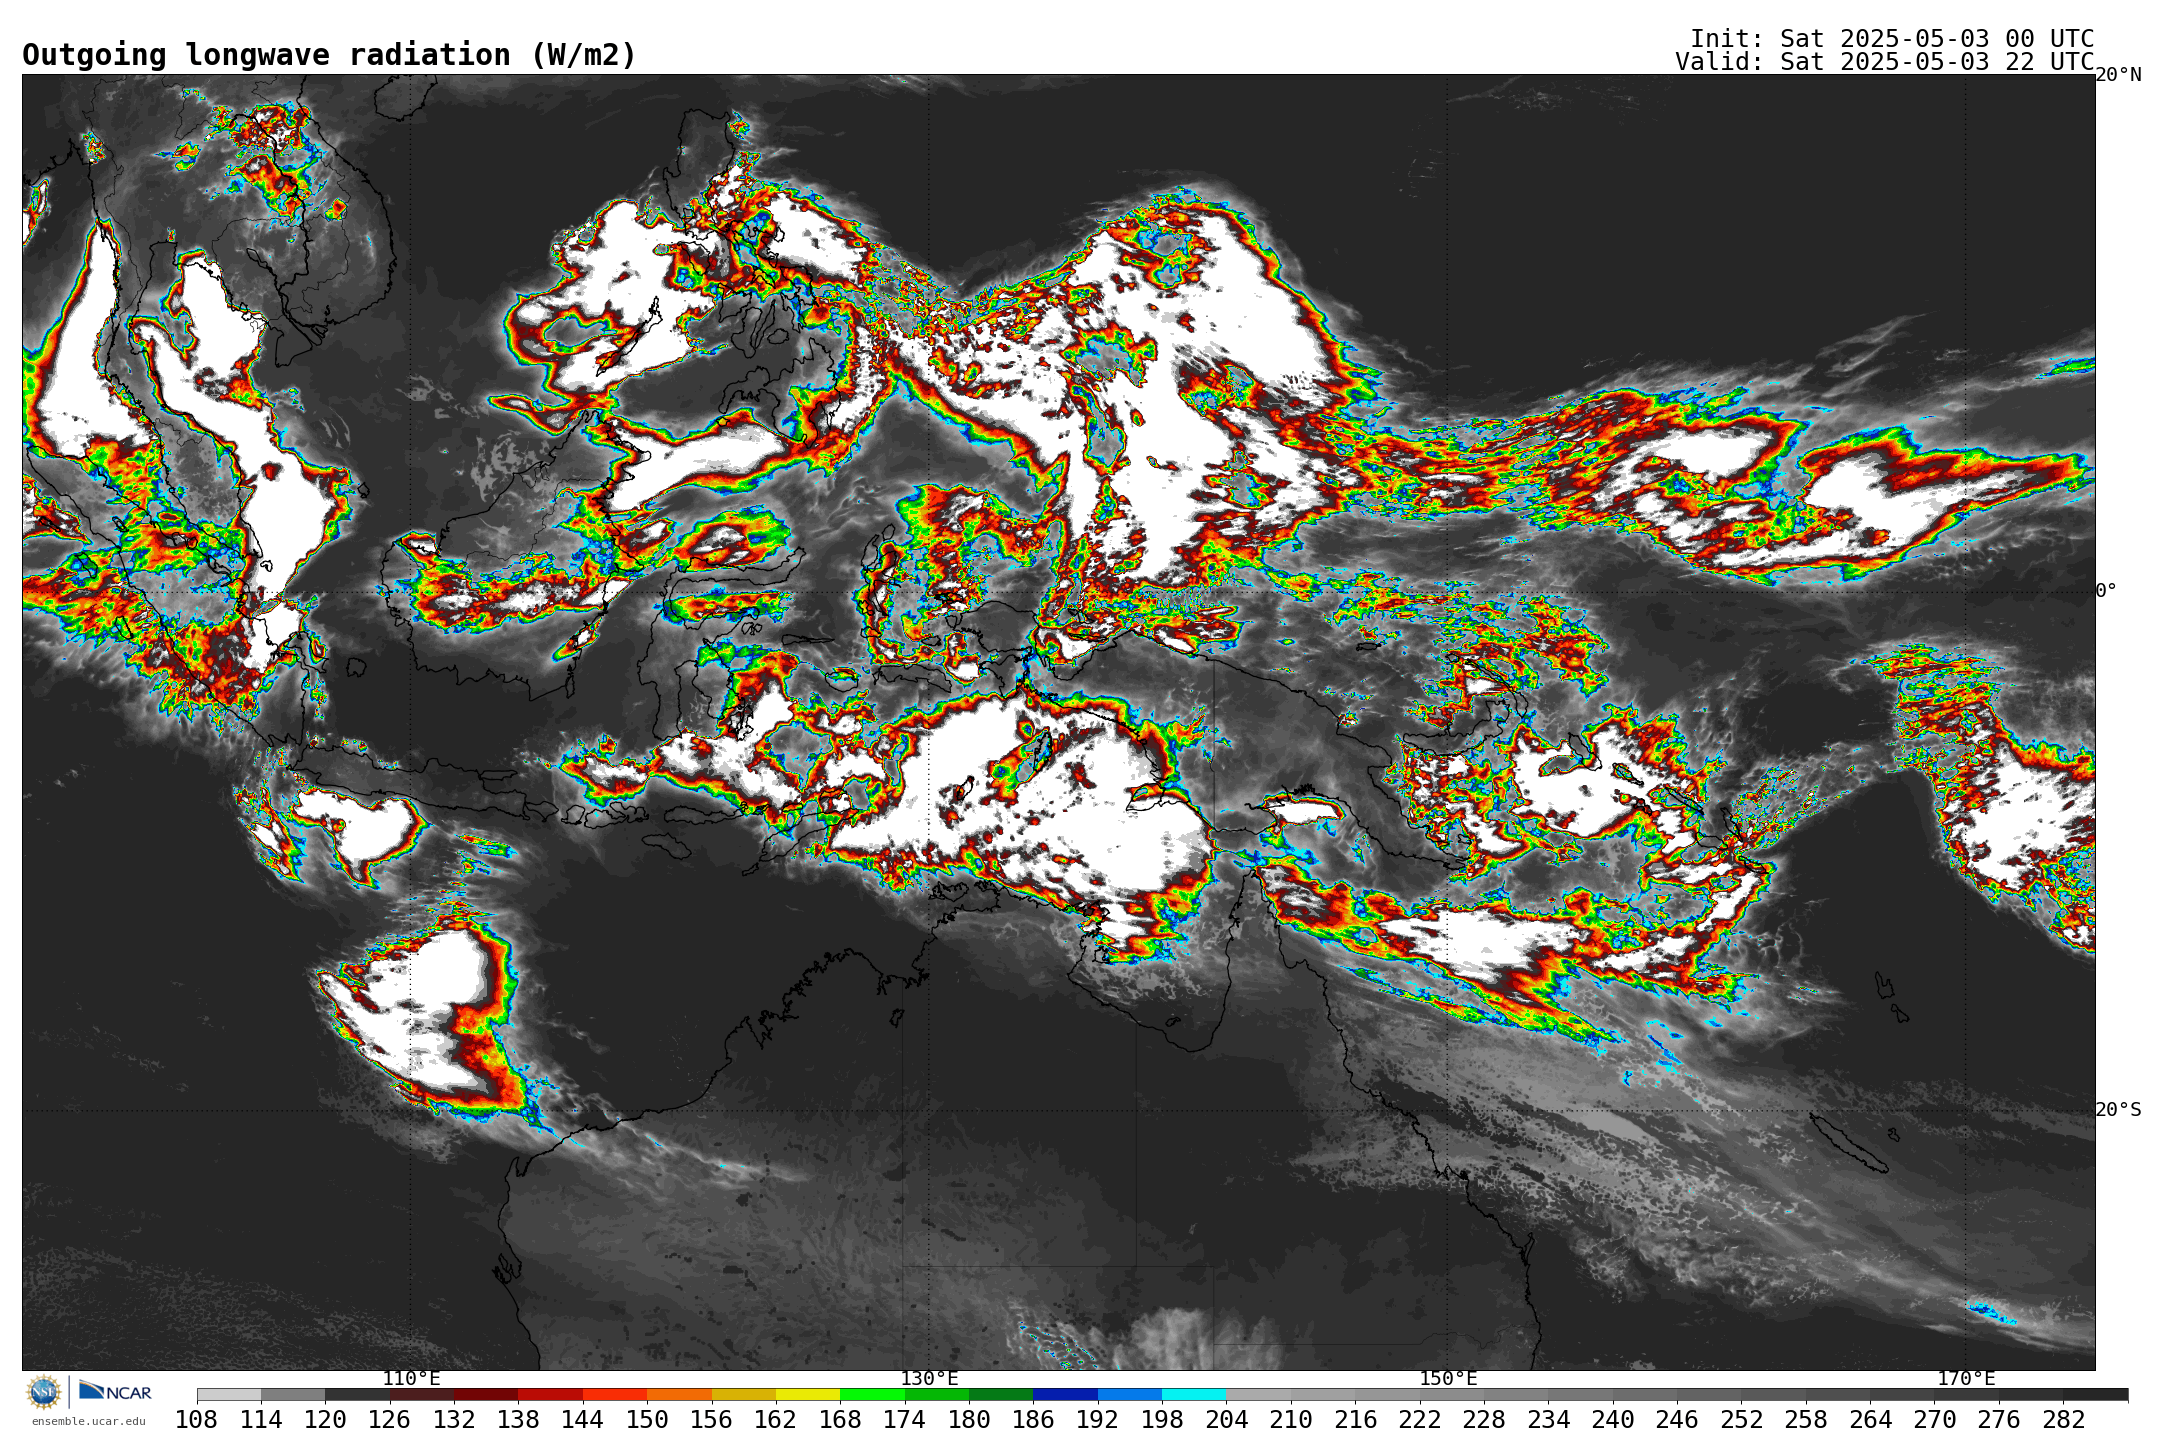Click the '170°E' longitude label
This screenshot has height=1433, width=2160.
(x=1966, y=1378)
